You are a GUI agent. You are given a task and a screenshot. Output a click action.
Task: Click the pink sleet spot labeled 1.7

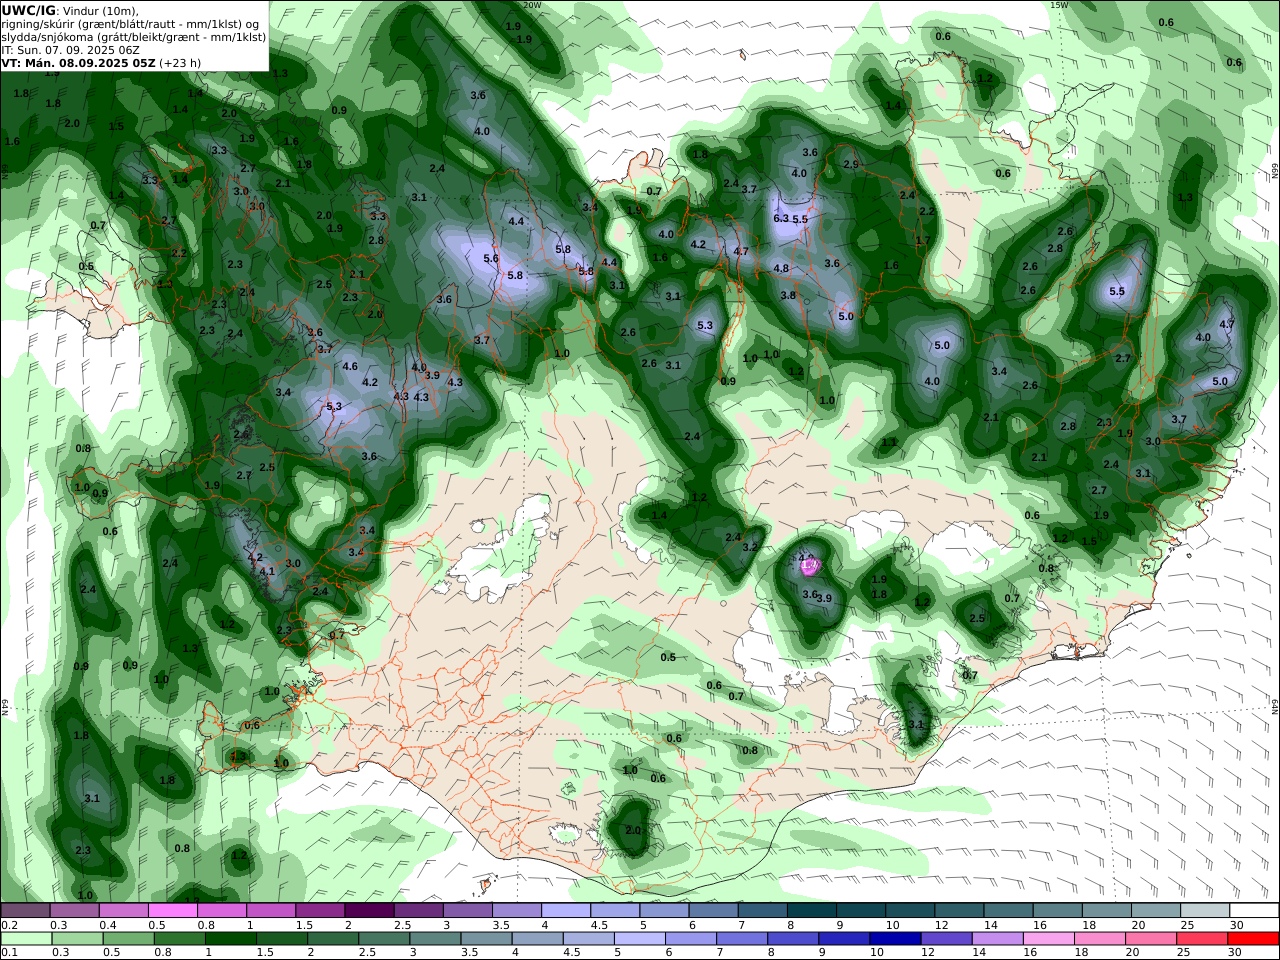[x=810, y=566]
